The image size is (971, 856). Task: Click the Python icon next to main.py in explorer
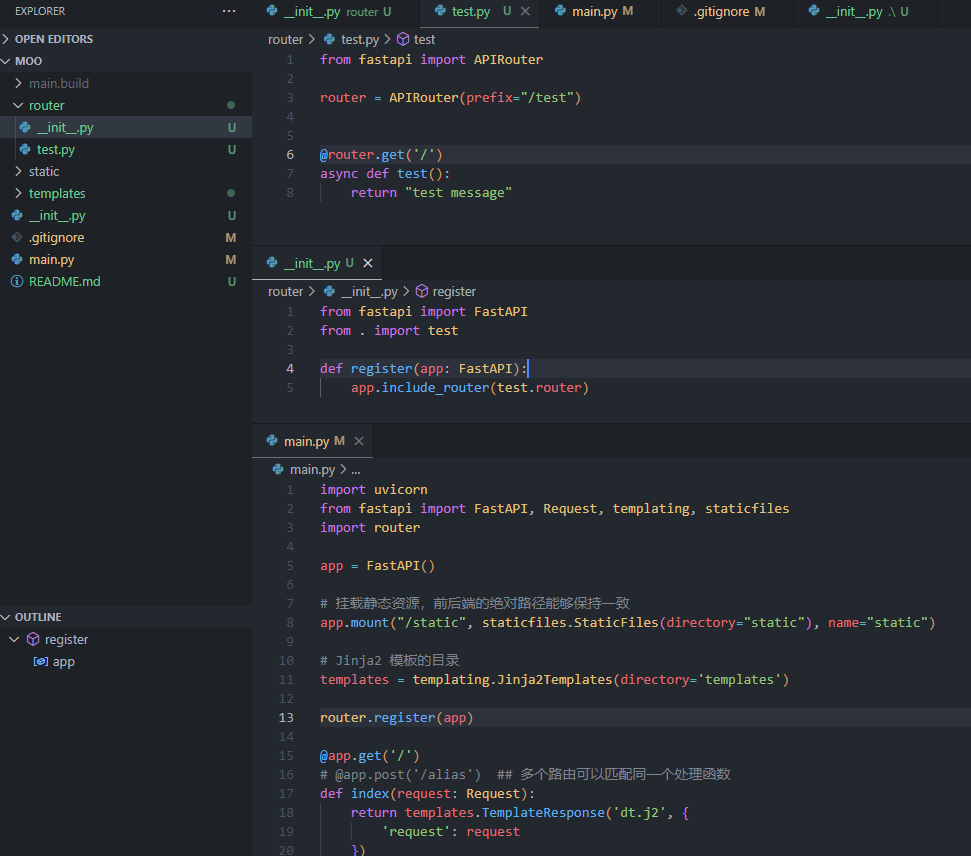coord(17,260)
